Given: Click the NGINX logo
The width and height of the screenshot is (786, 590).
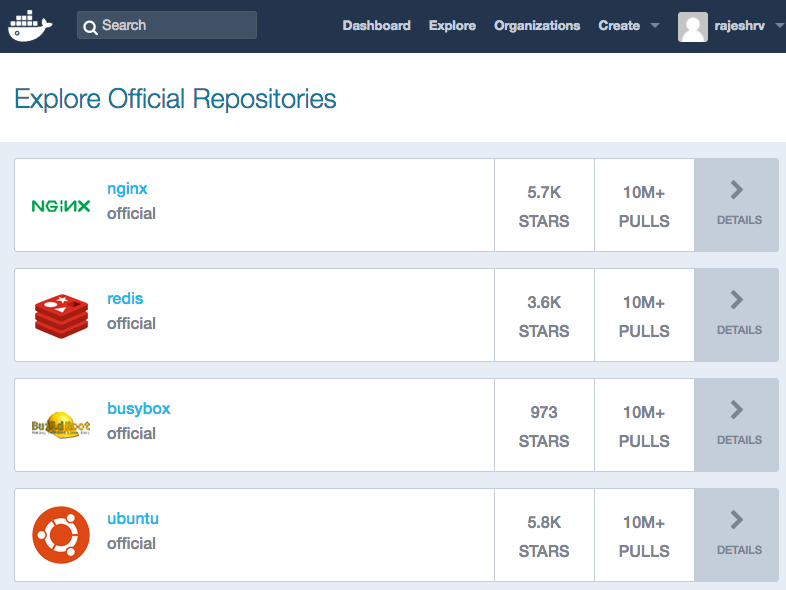Looking at the screenshot, I should point(61,206).
